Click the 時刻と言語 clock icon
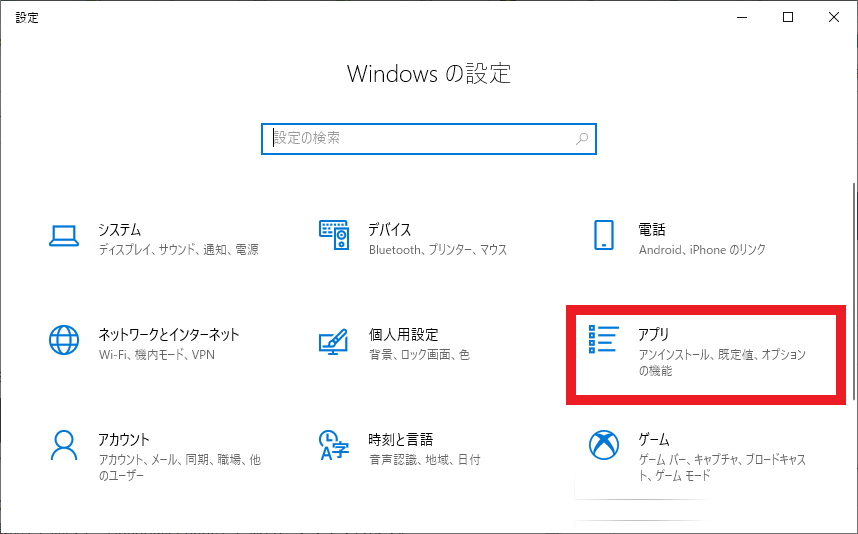The image size is (858, 534). tap(334, 445)
